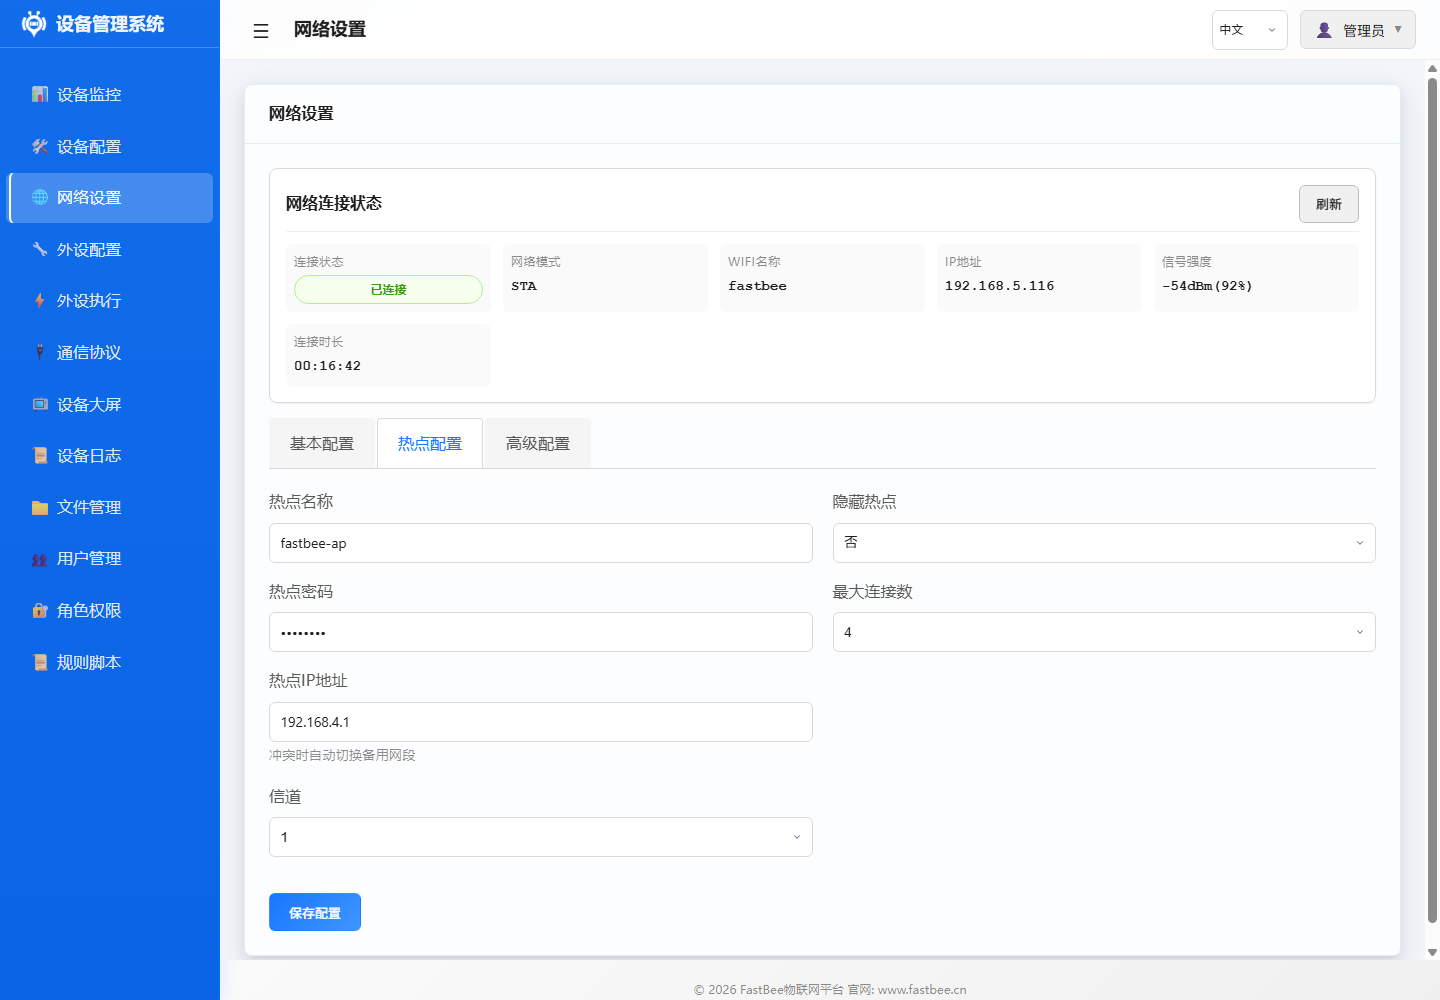Screen dimensions: 1440x1000
Task: Click the 已连接 status badge
Action: pyautogui.click(x=388, y=289)
